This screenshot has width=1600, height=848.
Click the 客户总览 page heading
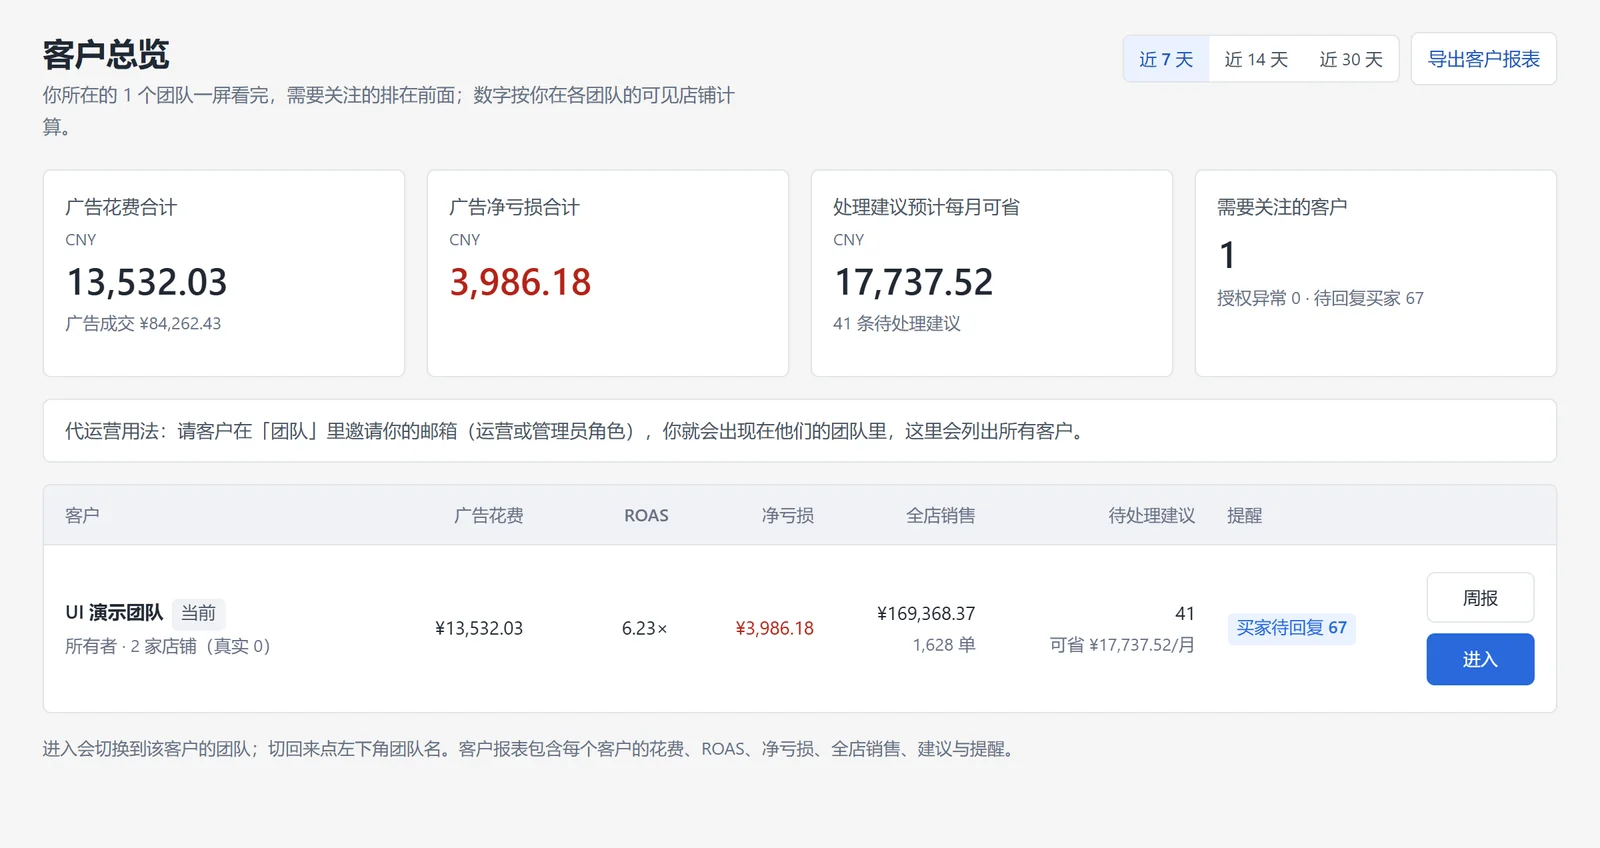[106, 54]
